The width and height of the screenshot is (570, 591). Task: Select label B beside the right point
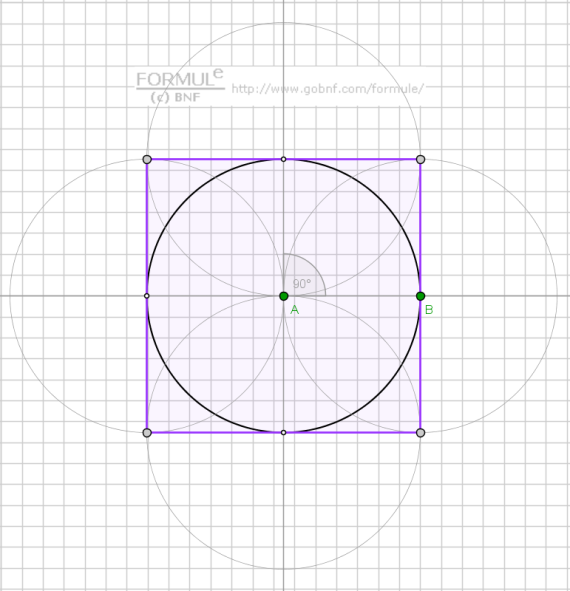point(429,310)
